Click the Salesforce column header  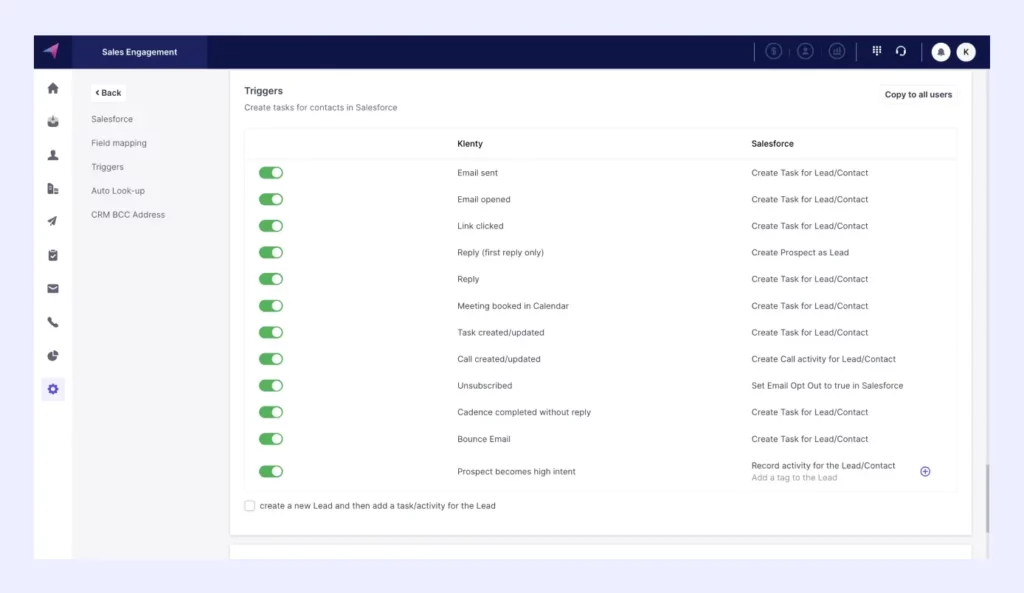[772, 144]
